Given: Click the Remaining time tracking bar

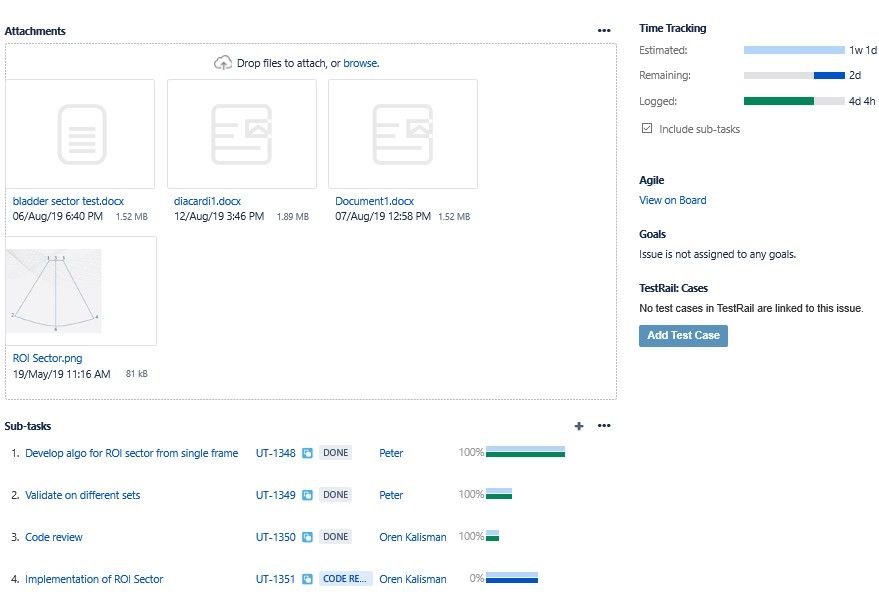Looking at the screenshot, I should tap(794, 75).
